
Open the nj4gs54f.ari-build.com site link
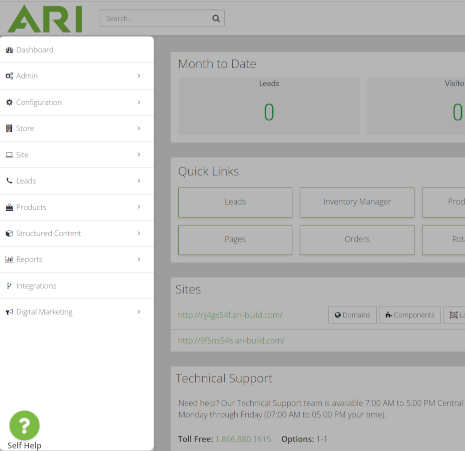[x=230, y=315]
